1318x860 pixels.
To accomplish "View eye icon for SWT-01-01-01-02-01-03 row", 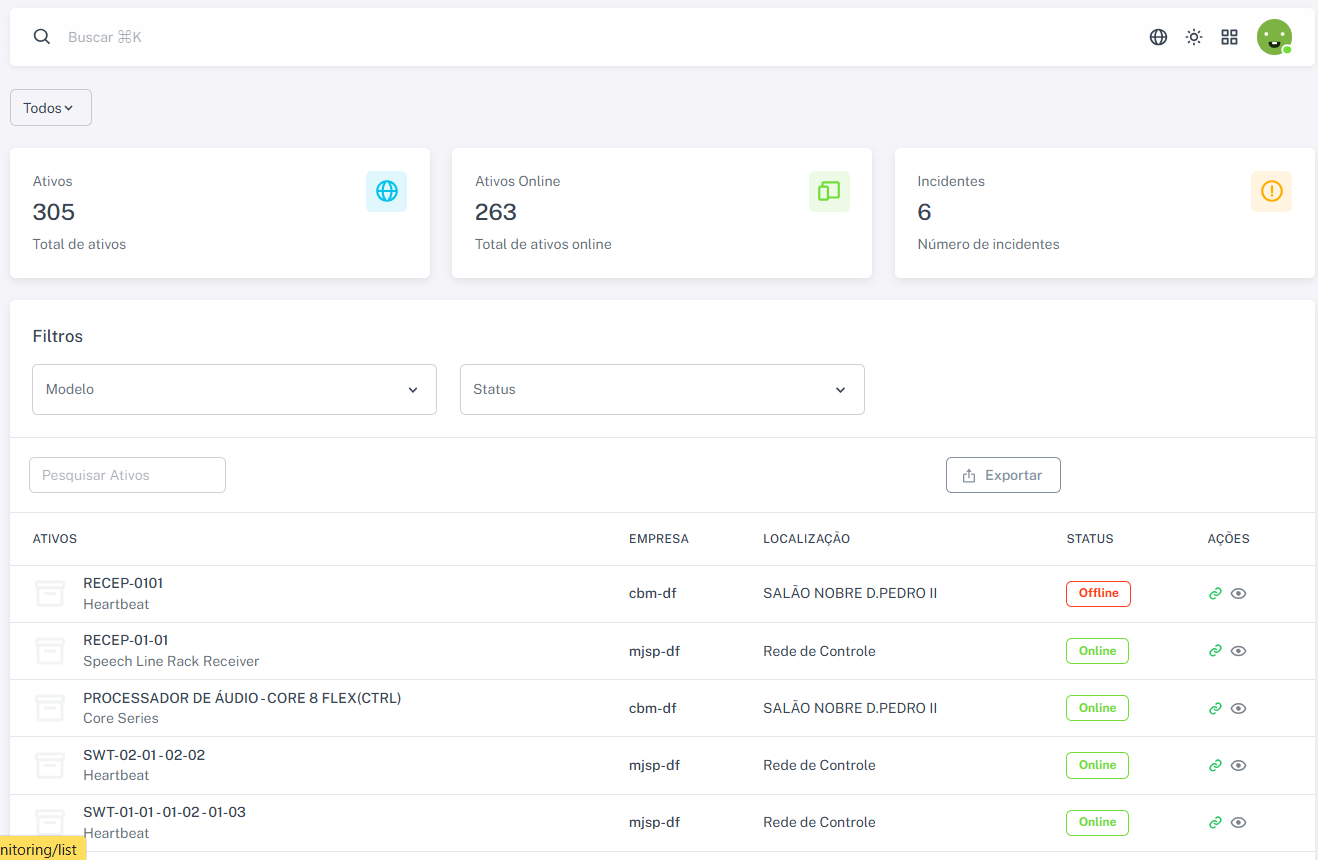I will point(1238,823).
